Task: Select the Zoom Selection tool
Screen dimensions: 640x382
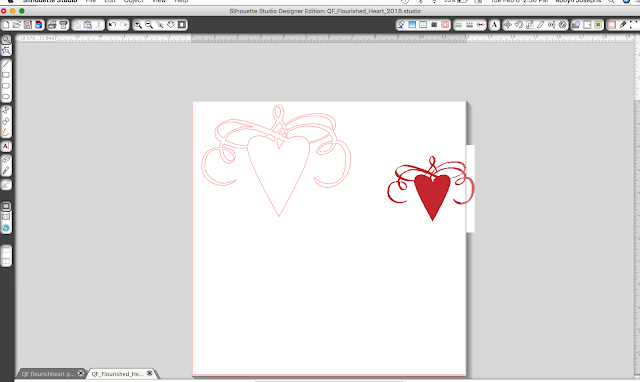Action: pos(160,25)
